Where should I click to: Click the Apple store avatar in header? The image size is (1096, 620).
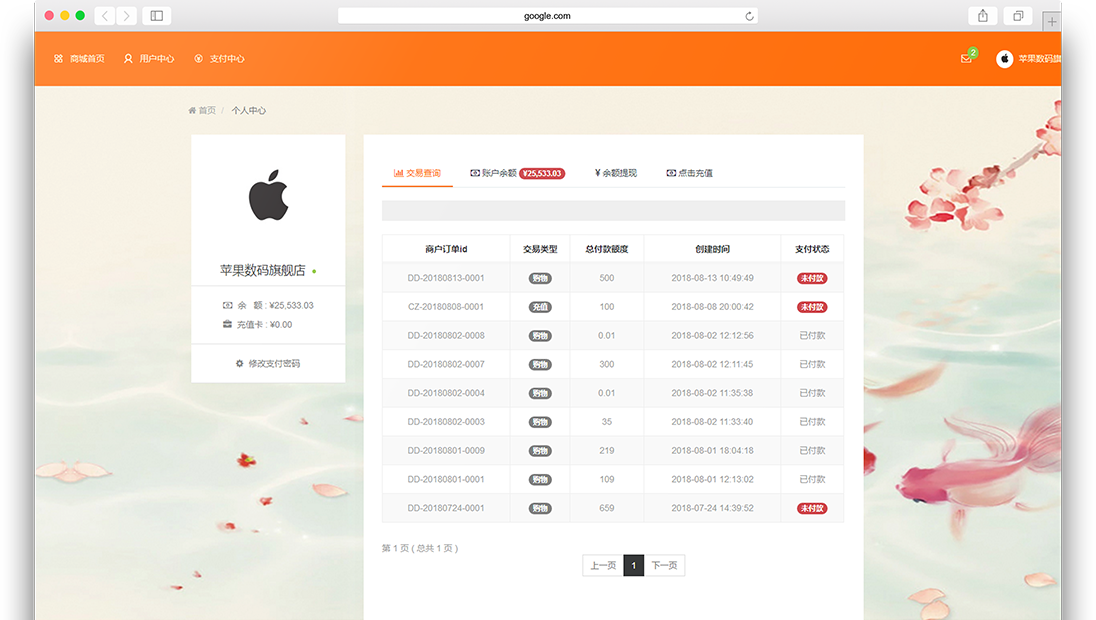[1004, 59]
